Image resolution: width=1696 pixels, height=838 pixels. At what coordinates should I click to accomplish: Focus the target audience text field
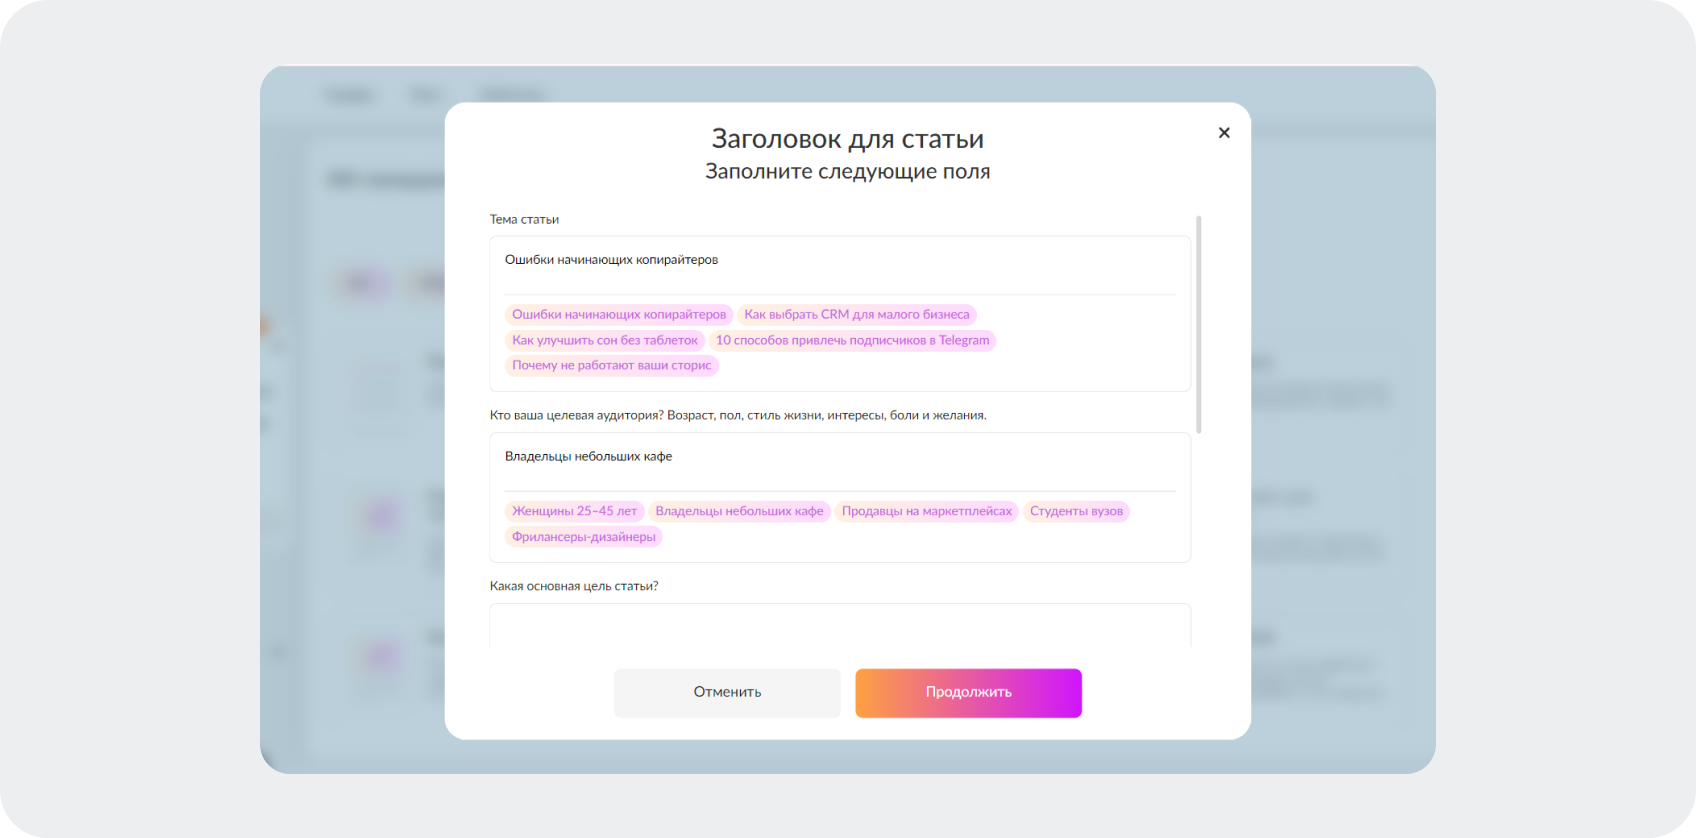[840, 462]
